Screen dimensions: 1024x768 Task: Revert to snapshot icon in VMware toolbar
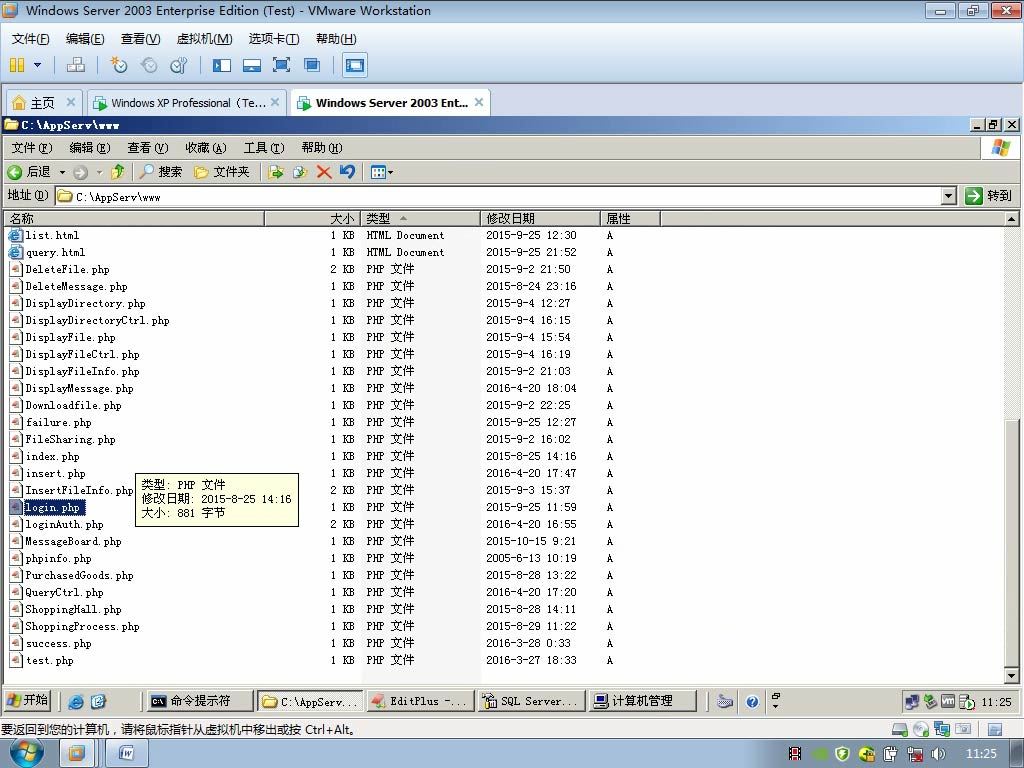pos(149,65)
